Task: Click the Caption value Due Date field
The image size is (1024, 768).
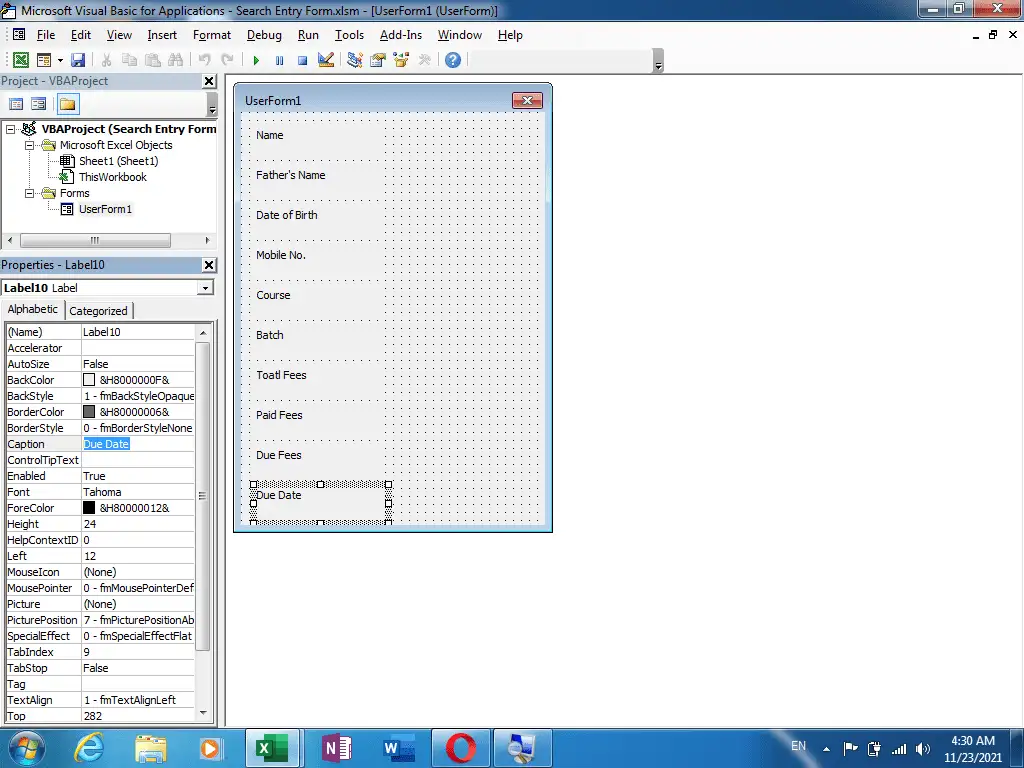Action: (x=138, y=444)
